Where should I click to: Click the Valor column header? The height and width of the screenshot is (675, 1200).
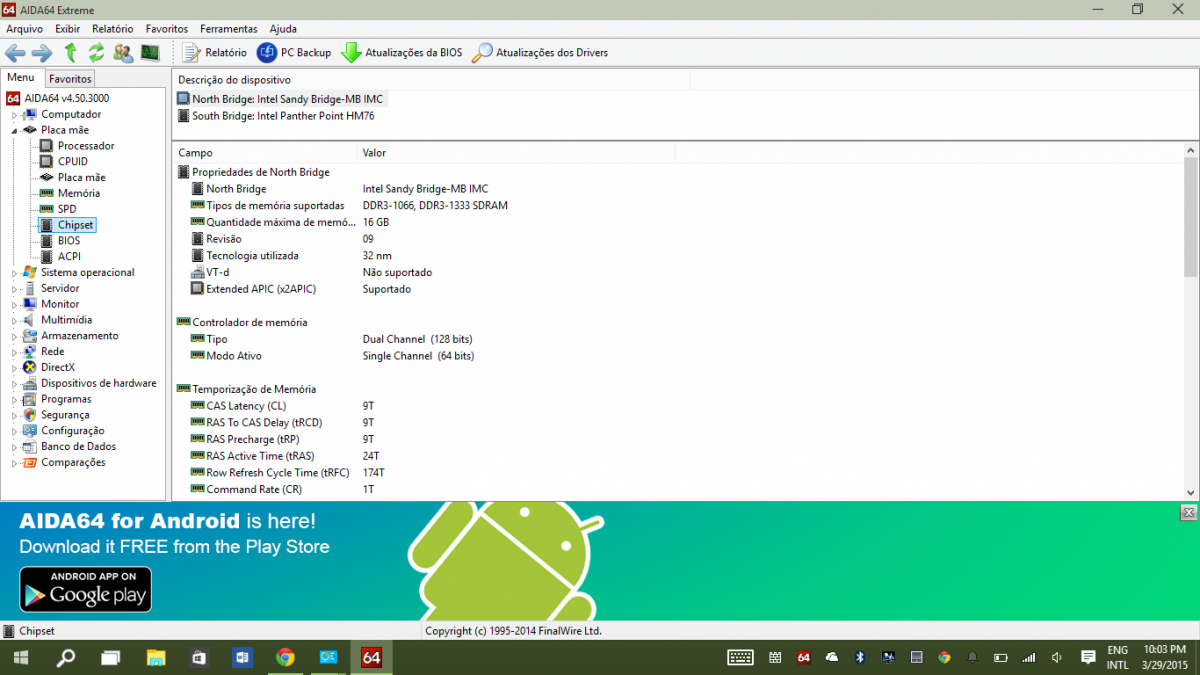pyautogui.click(x=516, y=153)
